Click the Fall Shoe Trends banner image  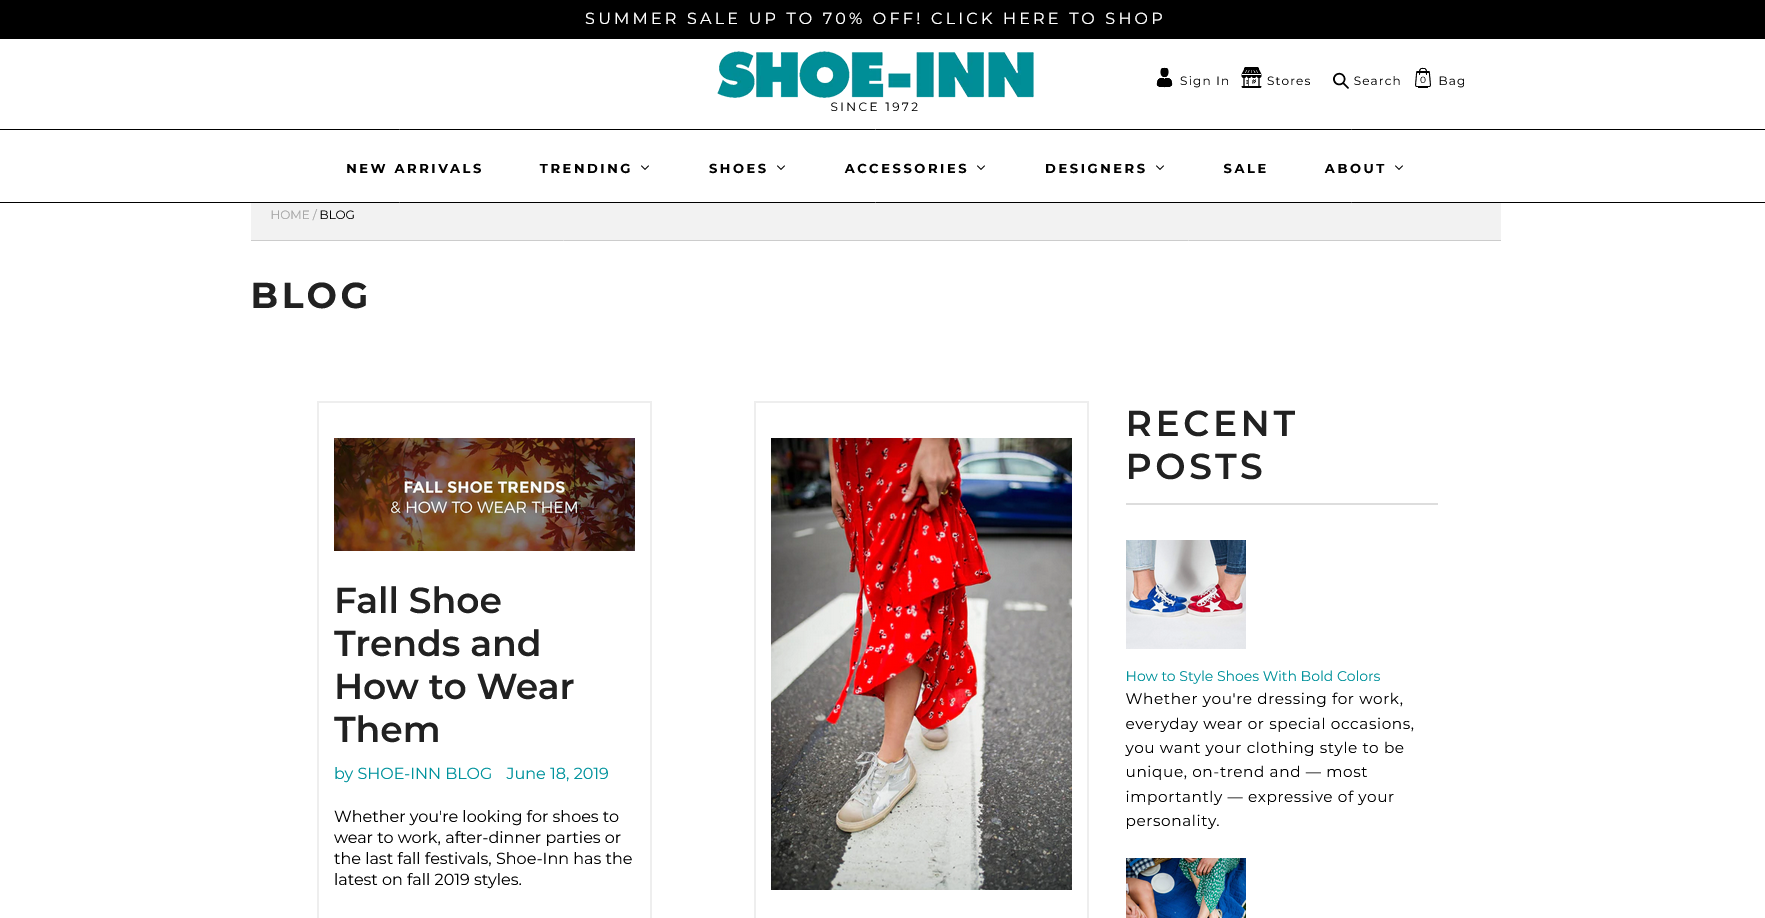pos(484,494)
